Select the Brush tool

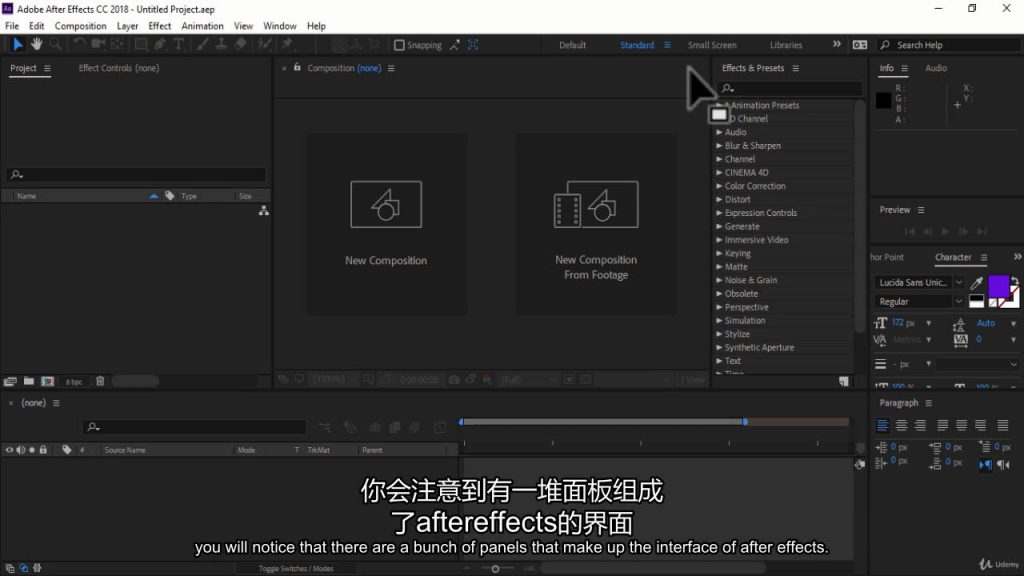point(203,44)
